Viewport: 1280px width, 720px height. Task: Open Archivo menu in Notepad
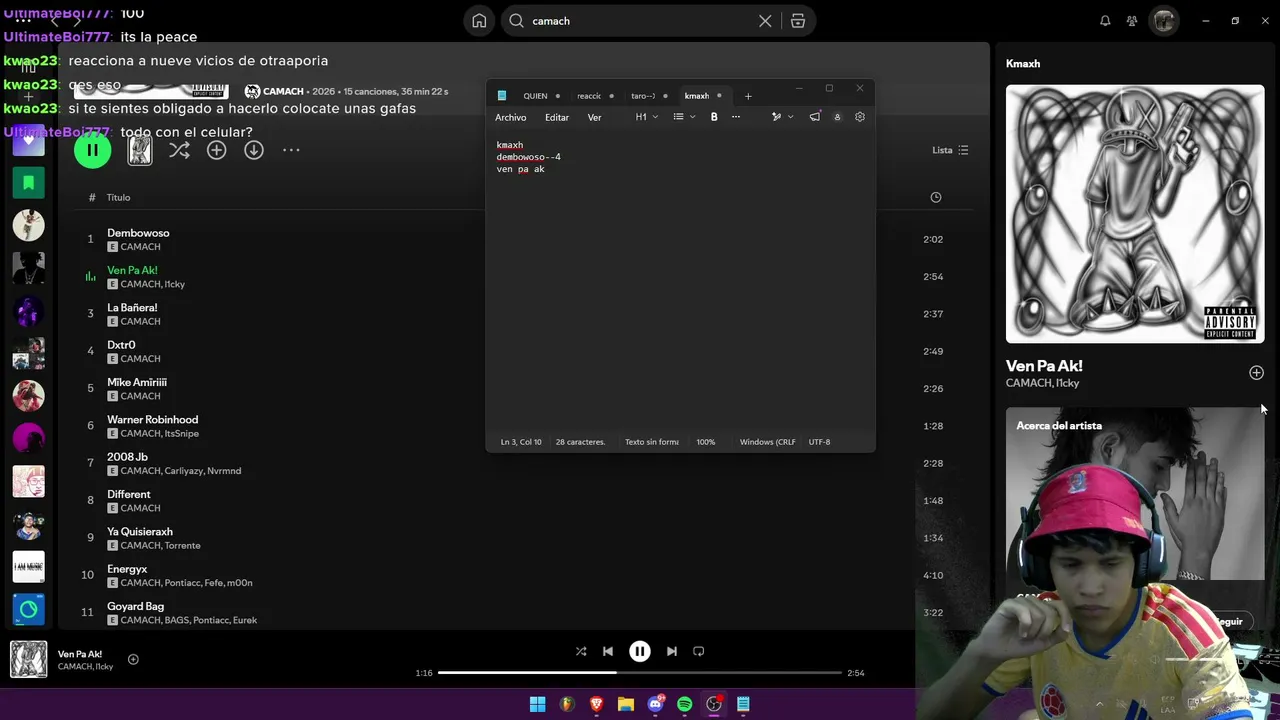click(x=510, y=118)
